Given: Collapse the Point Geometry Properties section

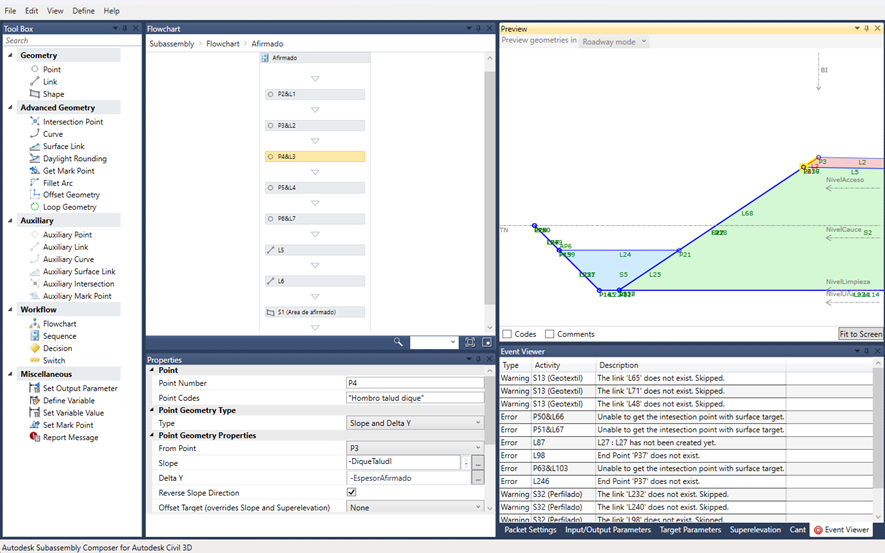Looking at the screenshot, I should (x=152, y=436).
